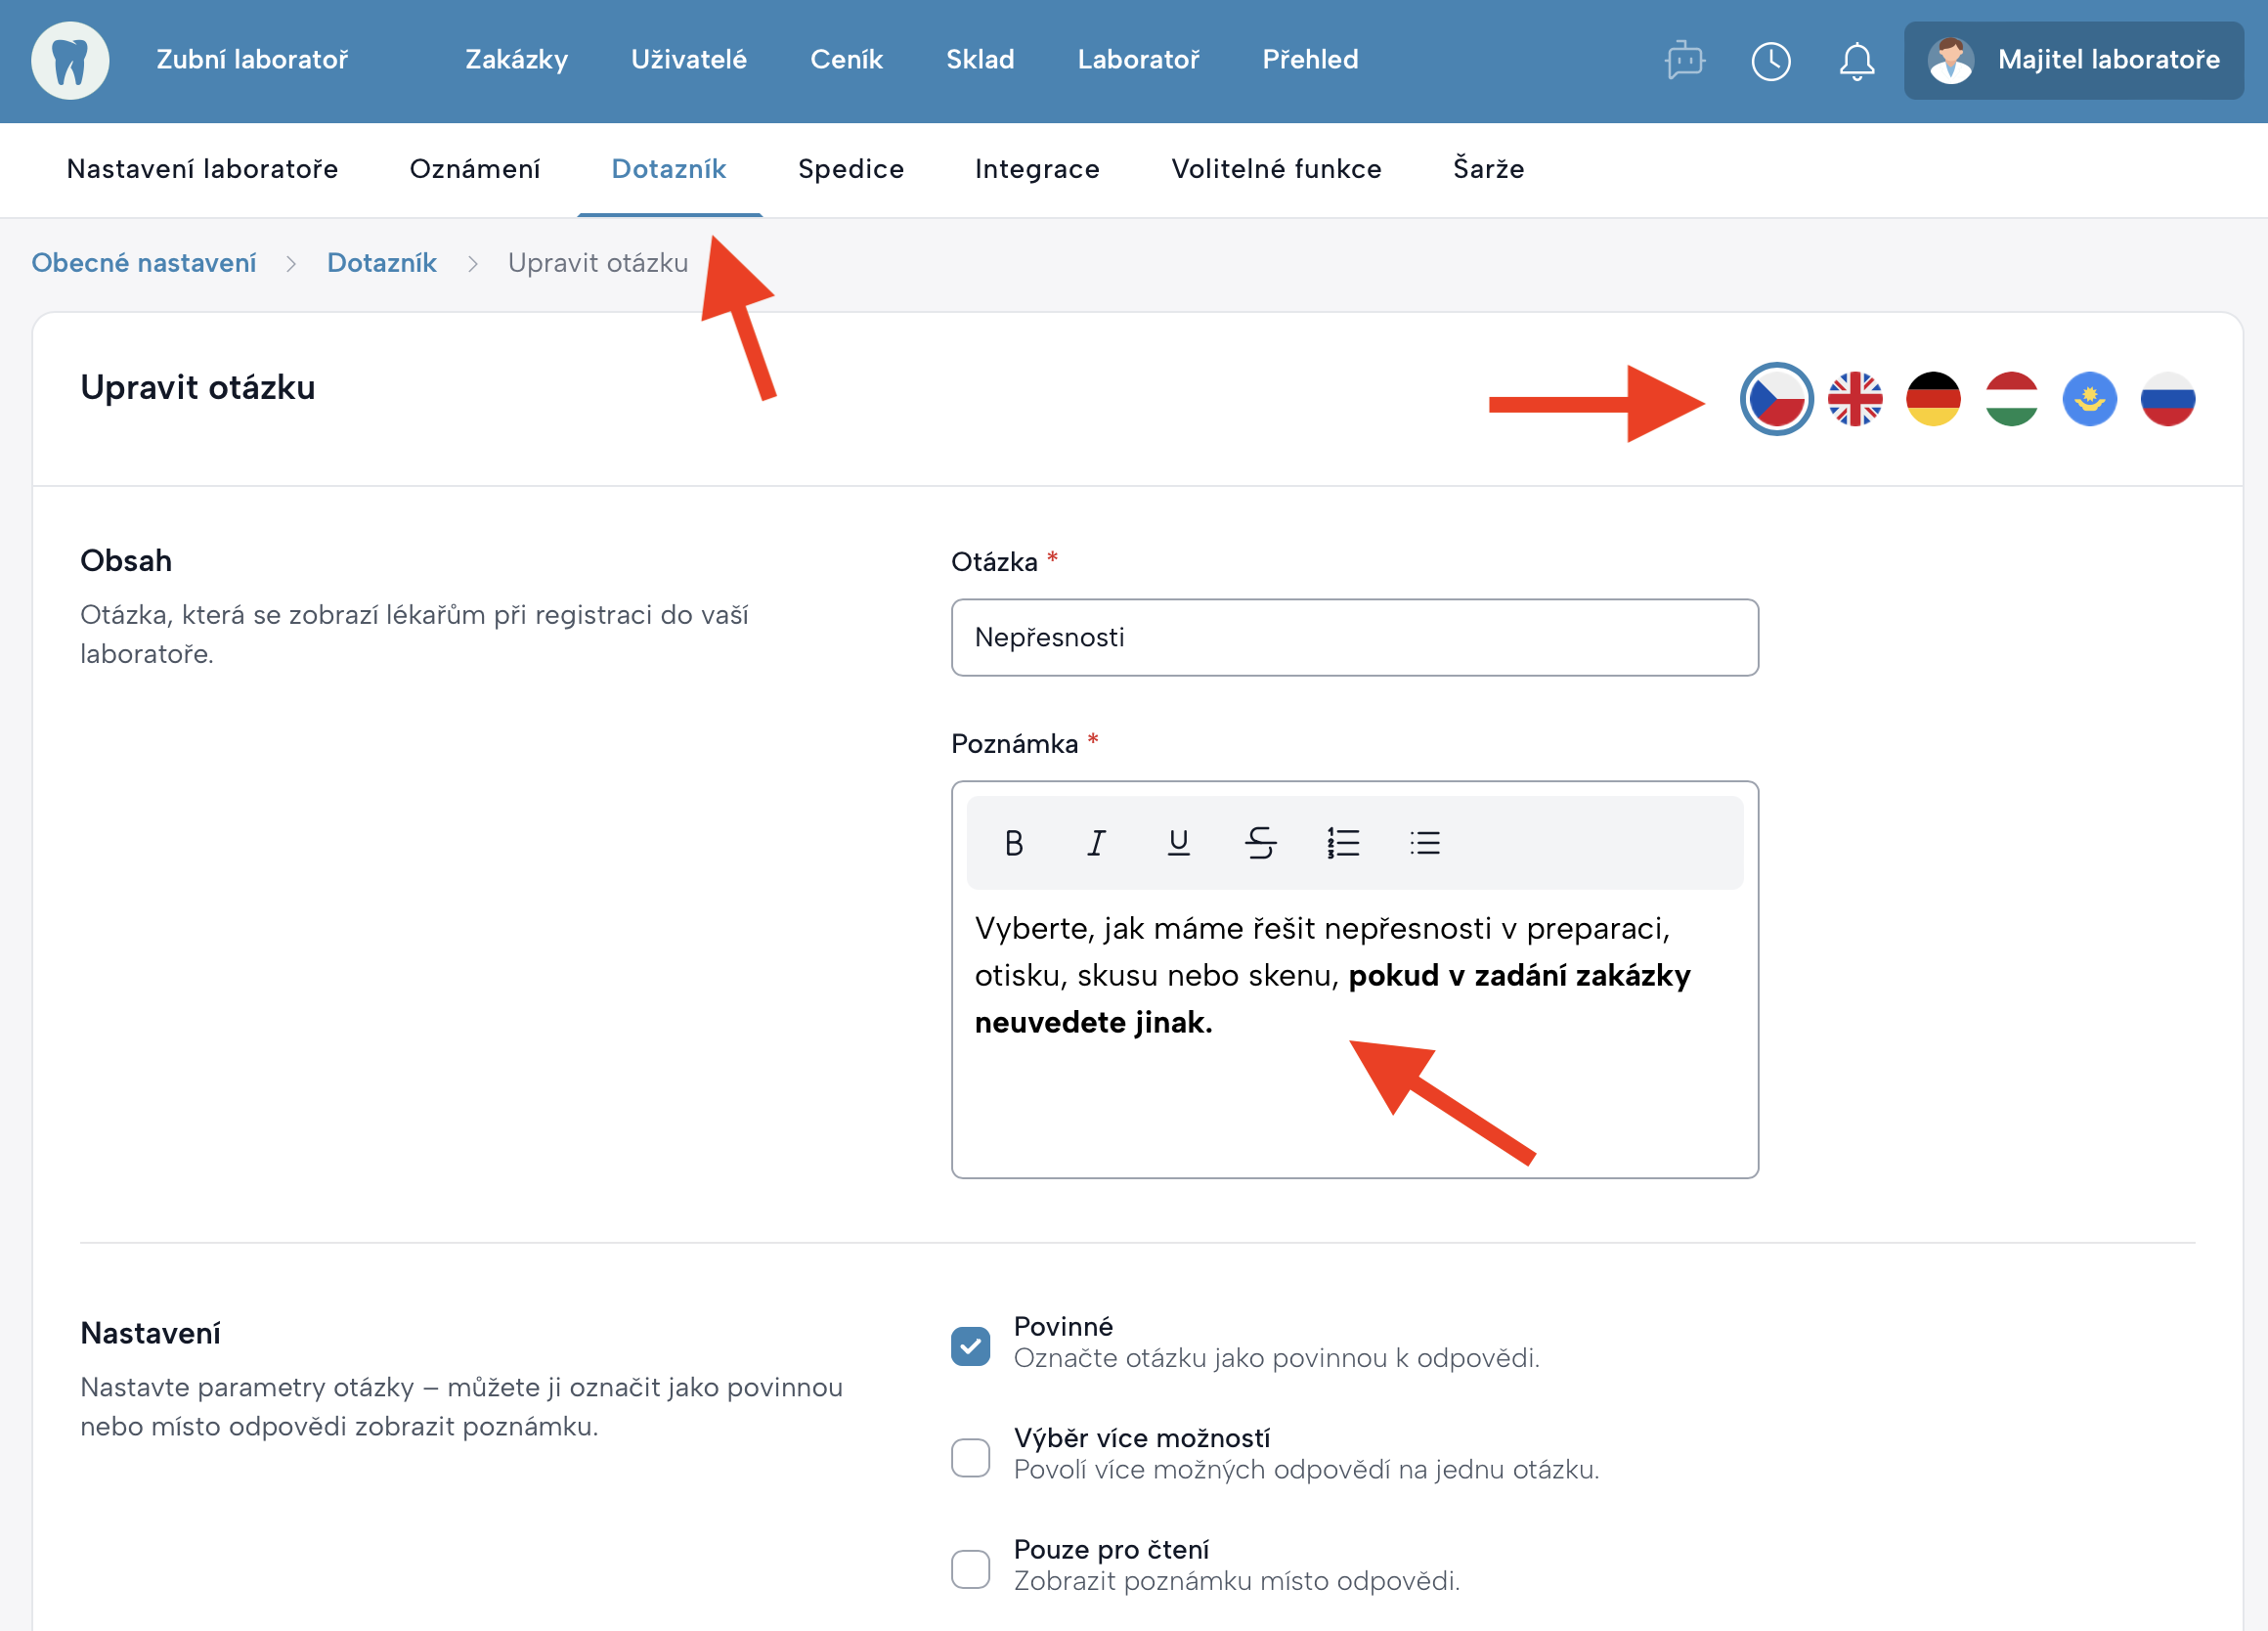2268x1631 pixels.
Task: Switch to English language flag
Action: click(1855, 399)
